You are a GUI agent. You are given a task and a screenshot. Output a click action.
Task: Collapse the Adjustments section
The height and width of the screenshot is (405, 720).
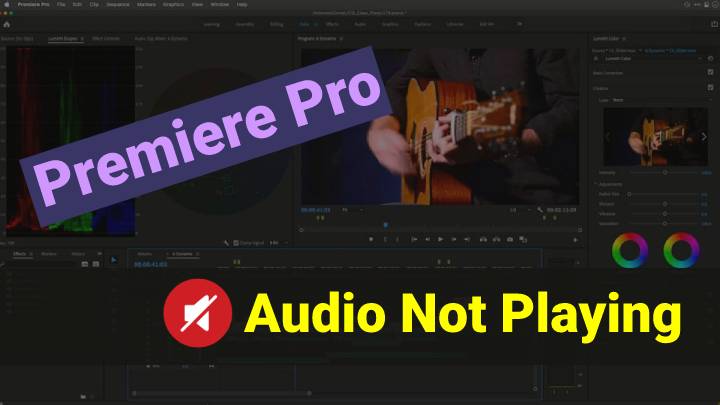pos(596,184)
